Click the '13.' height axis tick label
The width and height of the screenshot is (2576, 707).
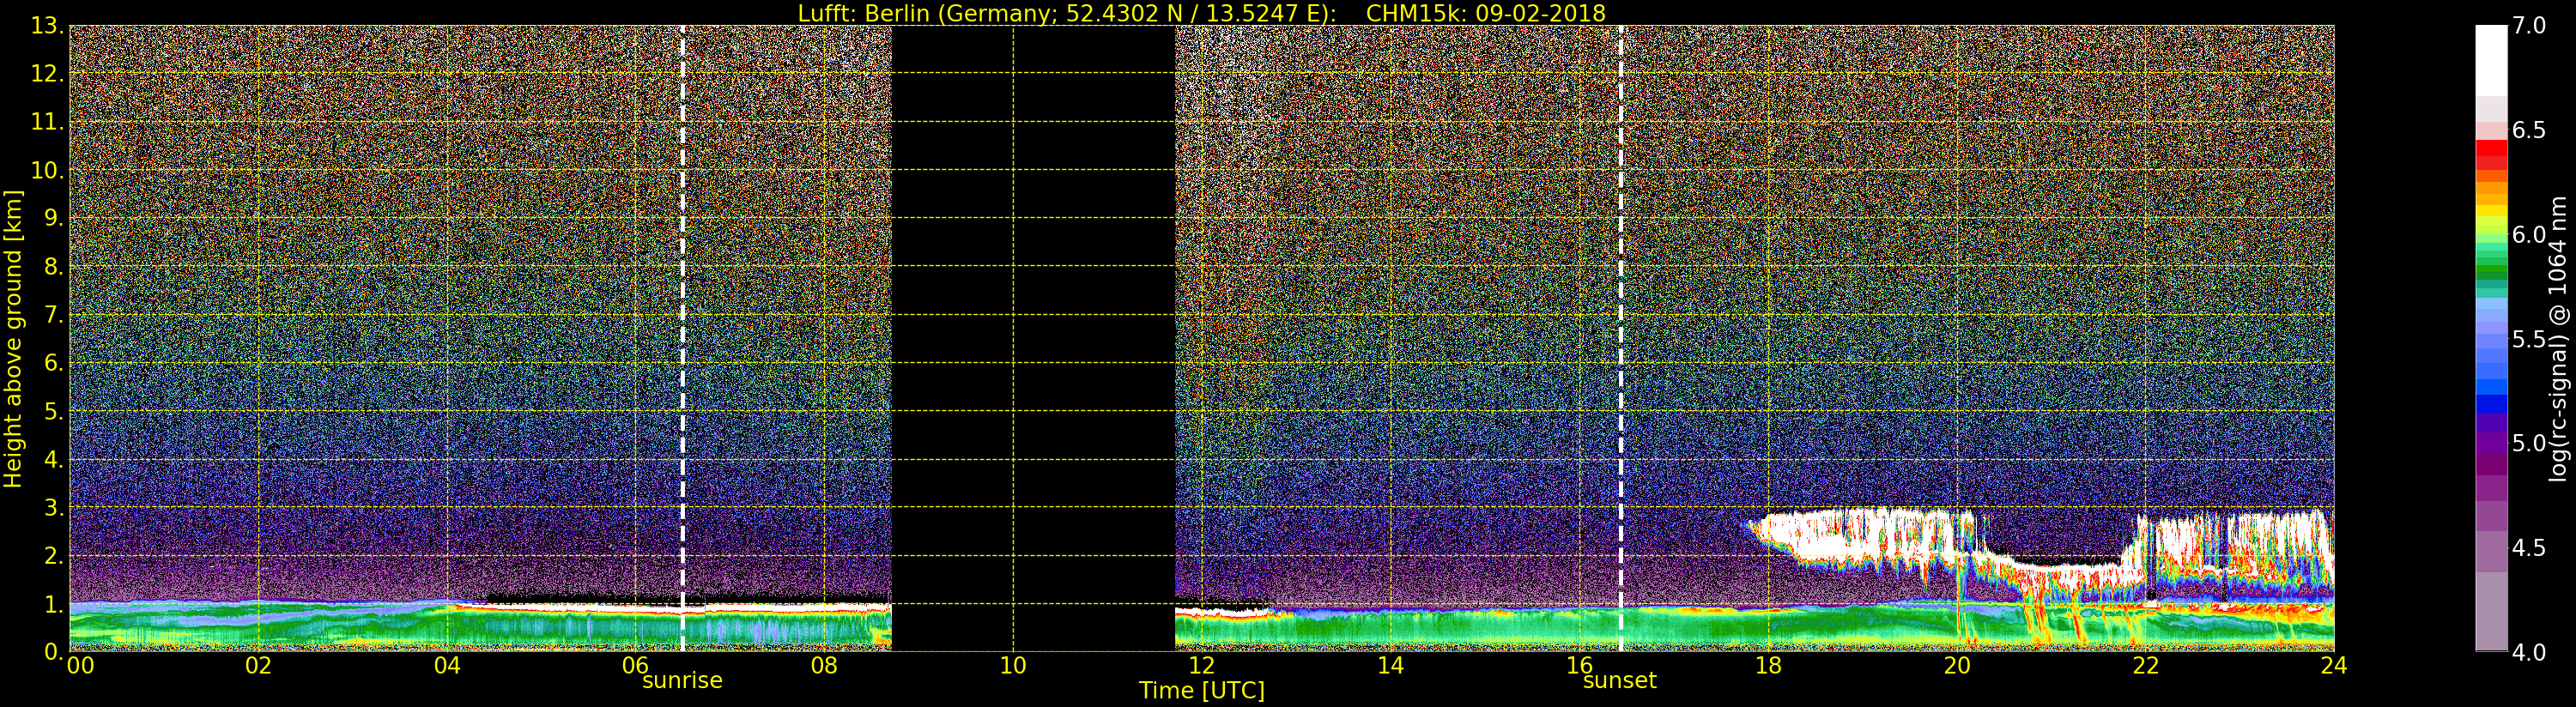tap(47, 26)
